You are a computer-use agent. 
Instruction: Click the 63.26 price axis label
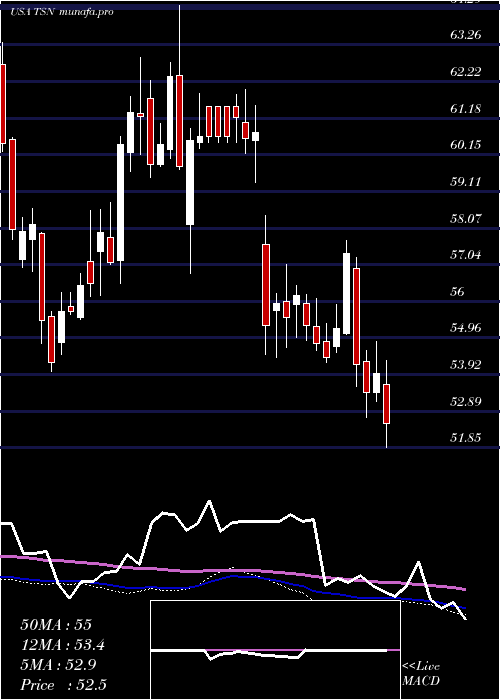point(466,35)
